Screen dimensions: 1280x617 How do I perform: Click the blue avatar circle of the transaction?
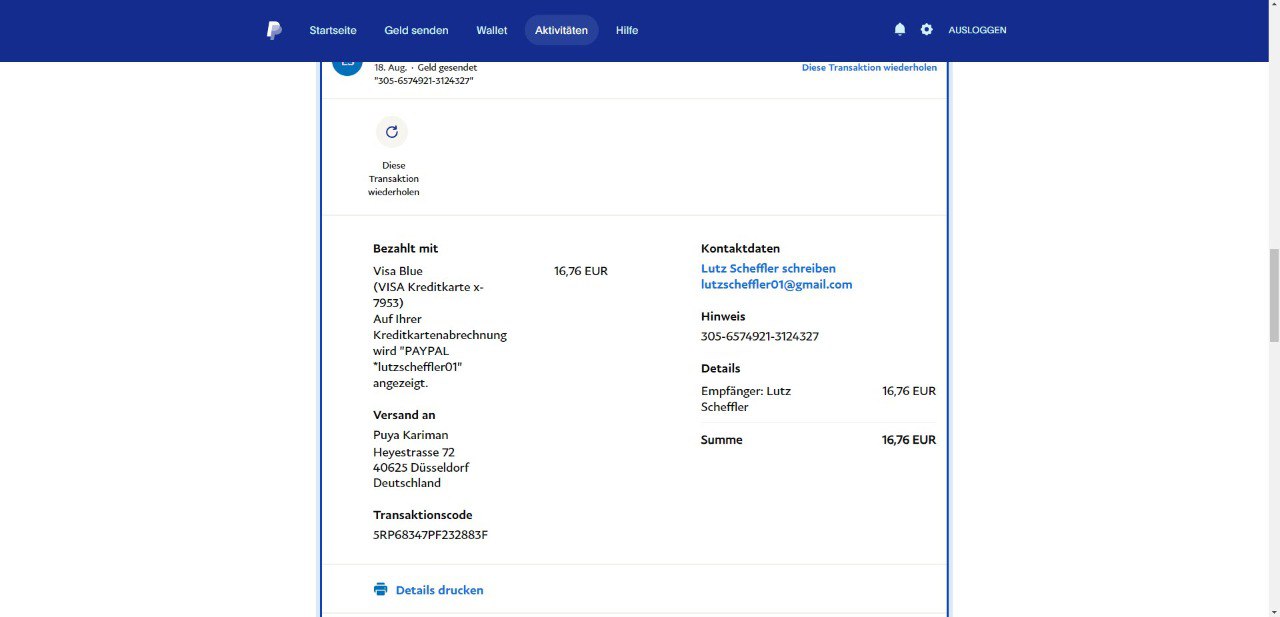coord(347,64)
